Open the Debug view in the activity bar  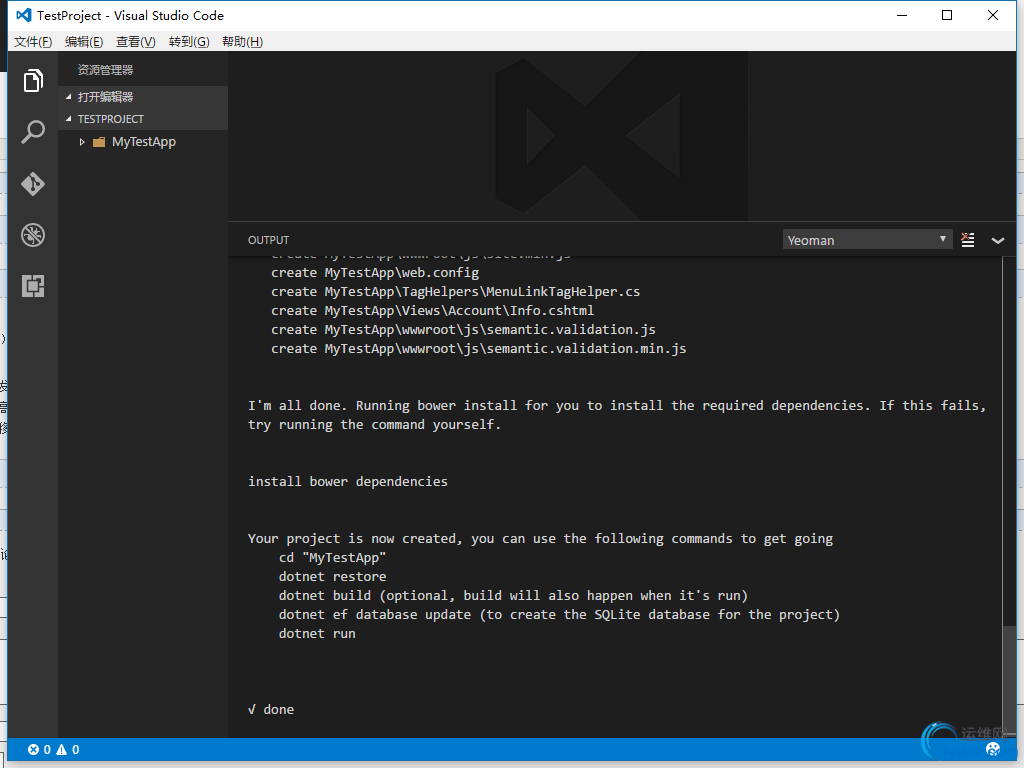click(33, 235)
